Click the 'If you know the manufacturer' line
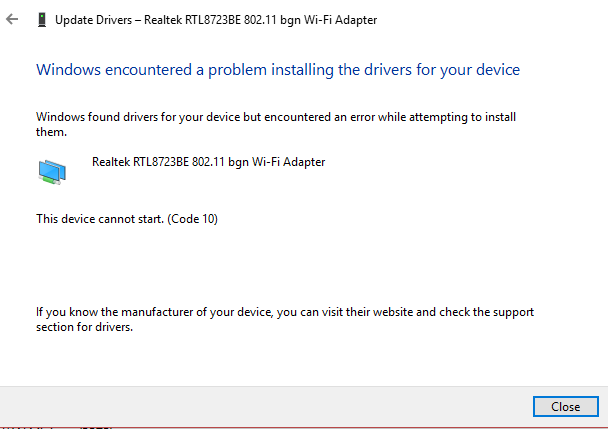608x429 pixels. (x=284, y=312)
